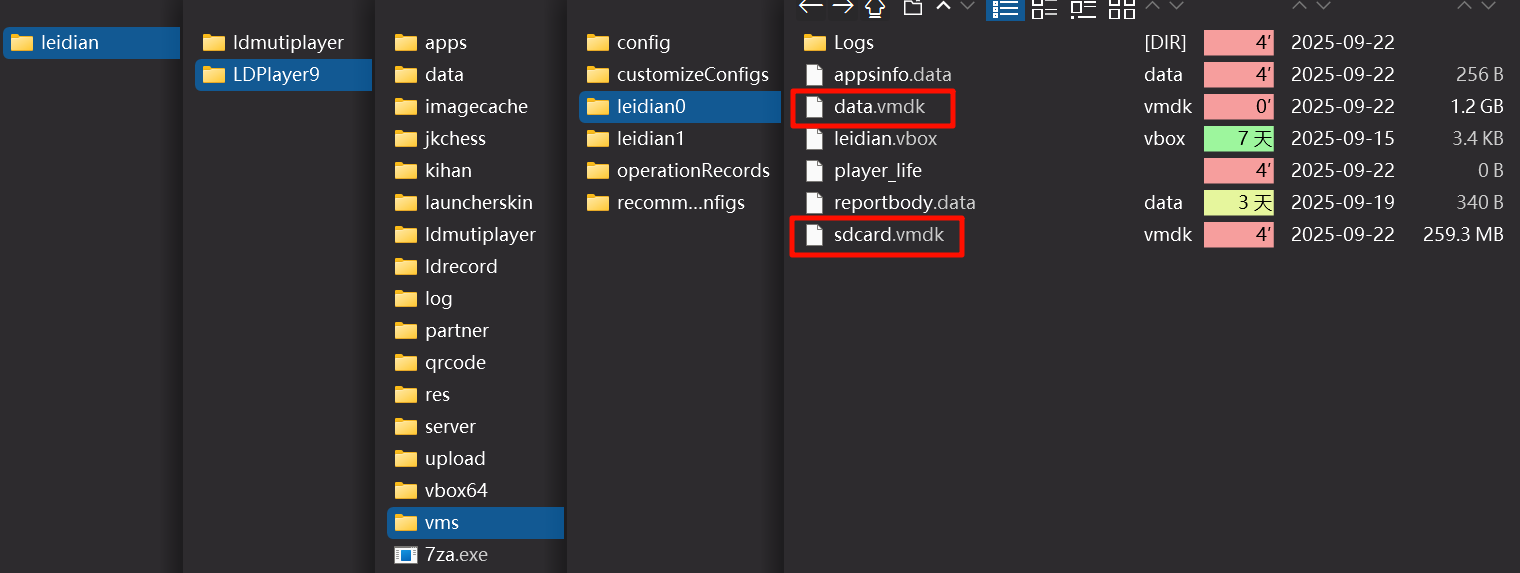
Task: Click the yellow 3天 age badge
Action: coord(1238,202)
